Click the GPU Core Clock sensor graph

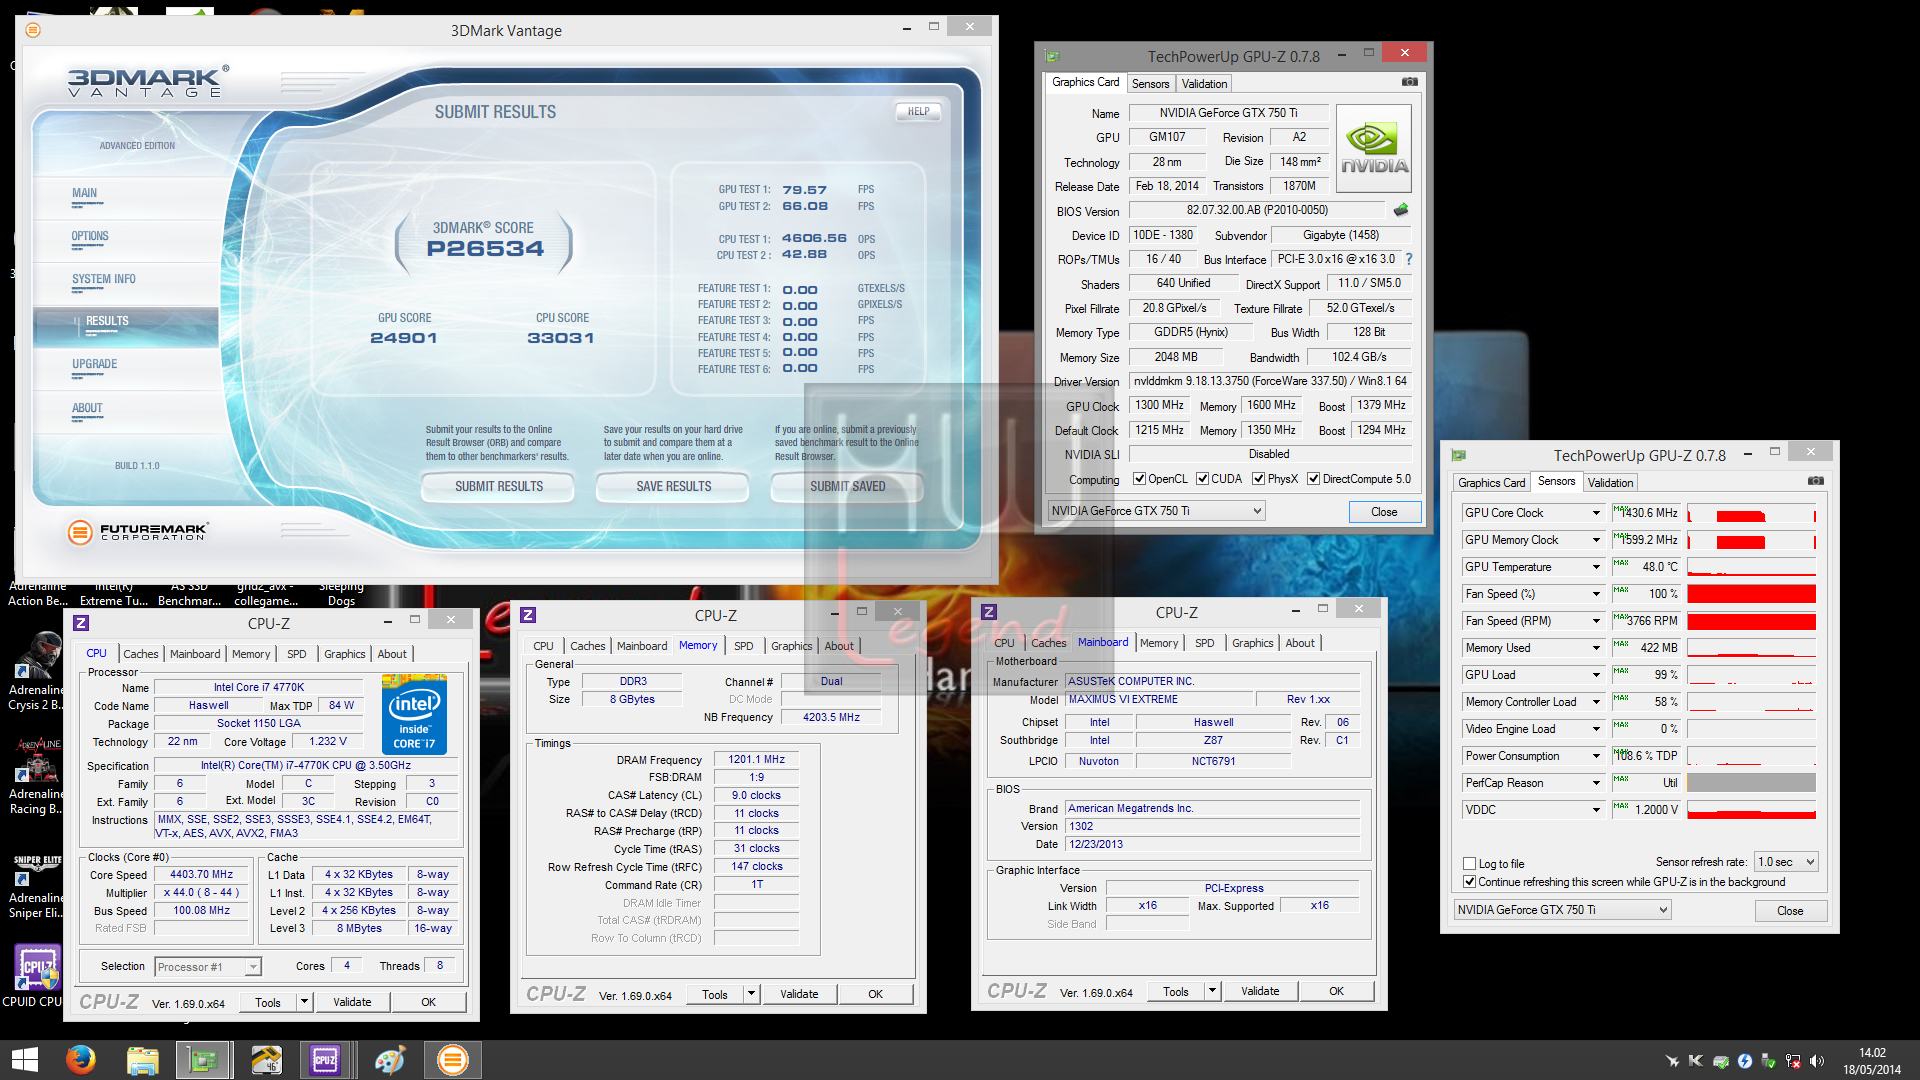pos(1751,513)
